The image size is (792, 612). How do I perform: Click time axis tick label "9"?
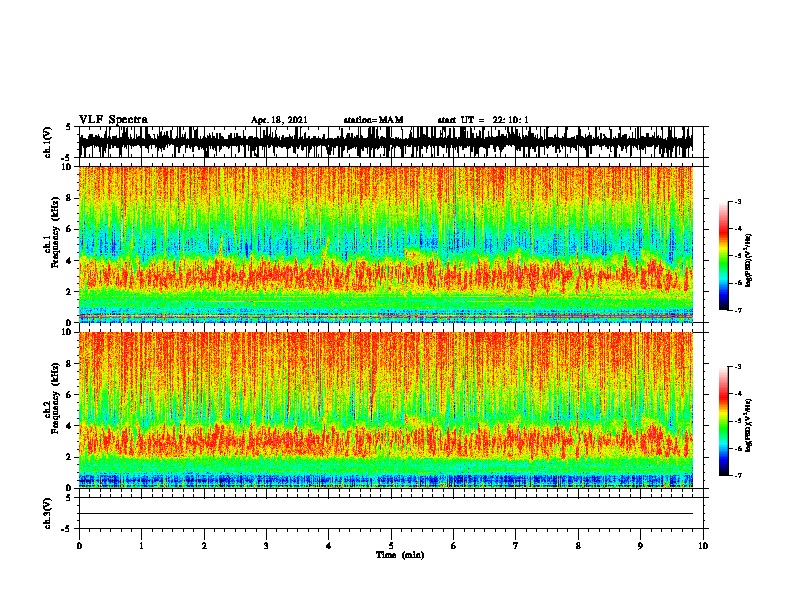[640, 546]
